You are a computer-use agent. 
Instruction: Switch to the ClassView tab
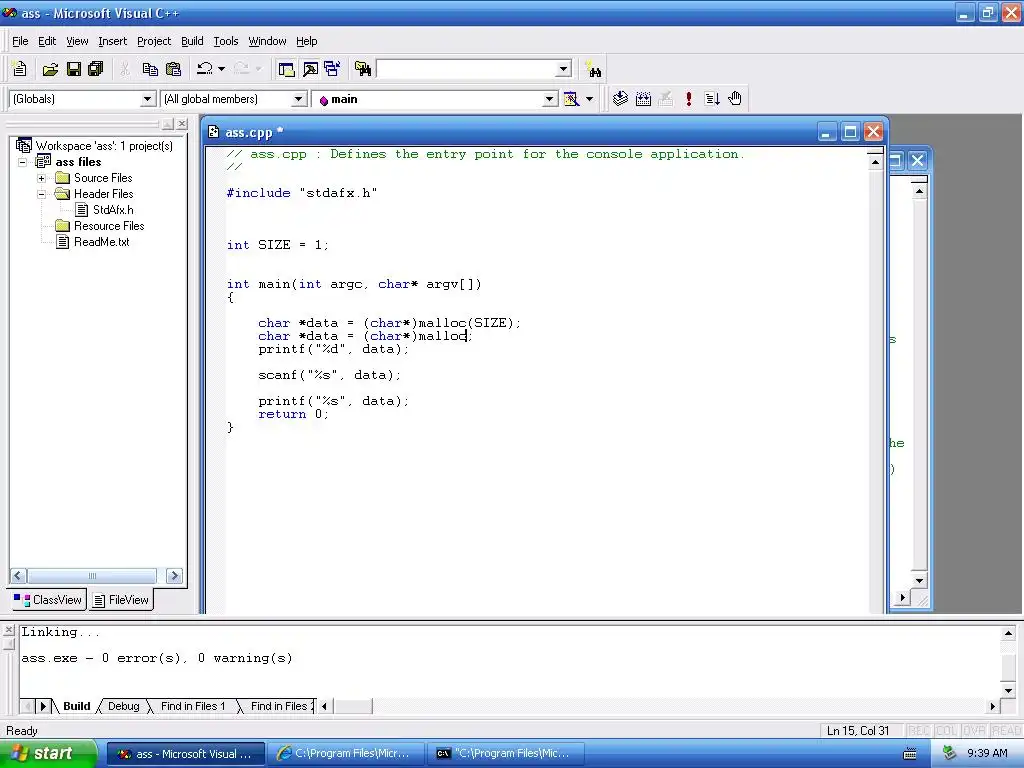tap(48, 600)
